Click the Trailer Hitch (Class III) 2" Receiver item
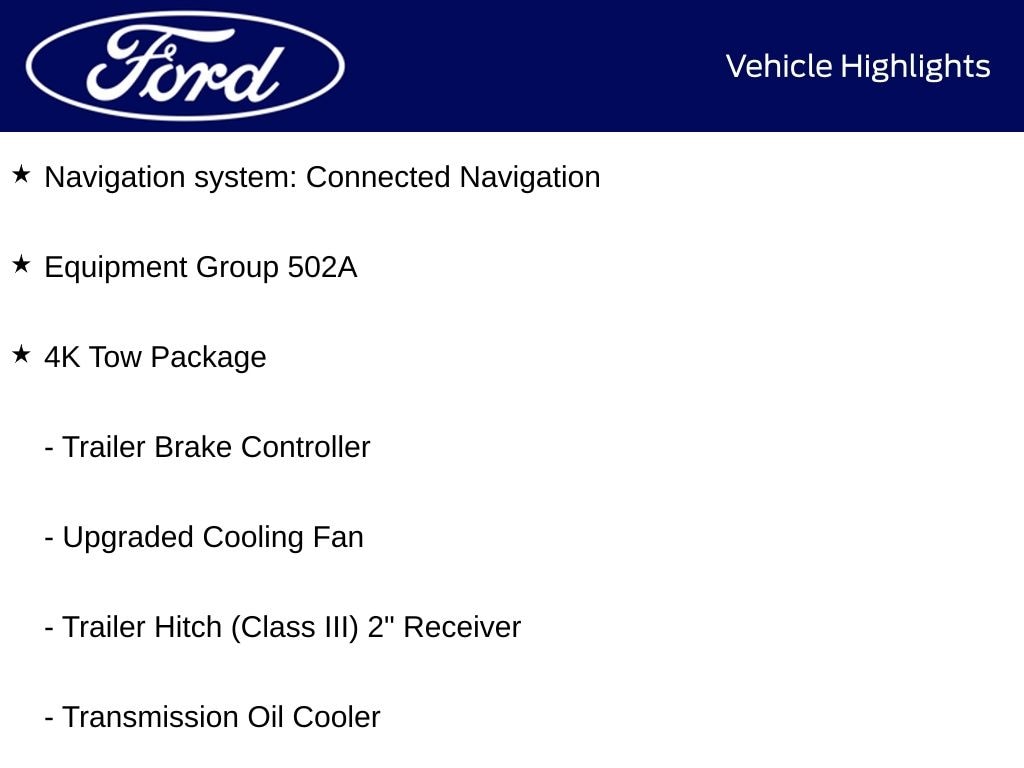 point(291,627)
